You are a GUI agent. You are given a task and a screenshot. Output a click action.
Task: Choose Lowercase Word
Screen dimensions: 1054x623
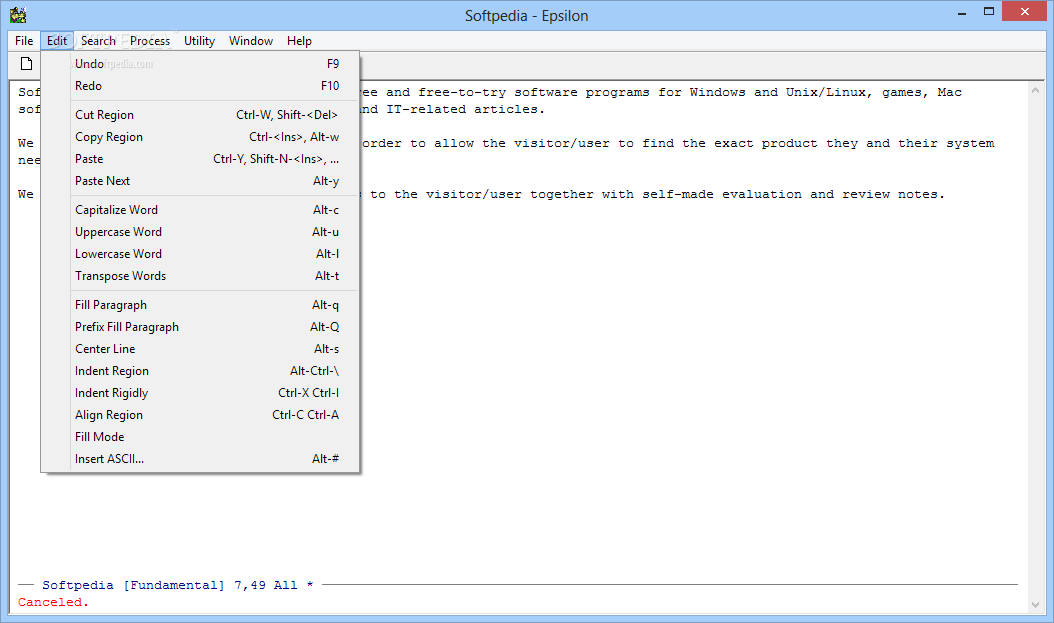tap(200, 254)
